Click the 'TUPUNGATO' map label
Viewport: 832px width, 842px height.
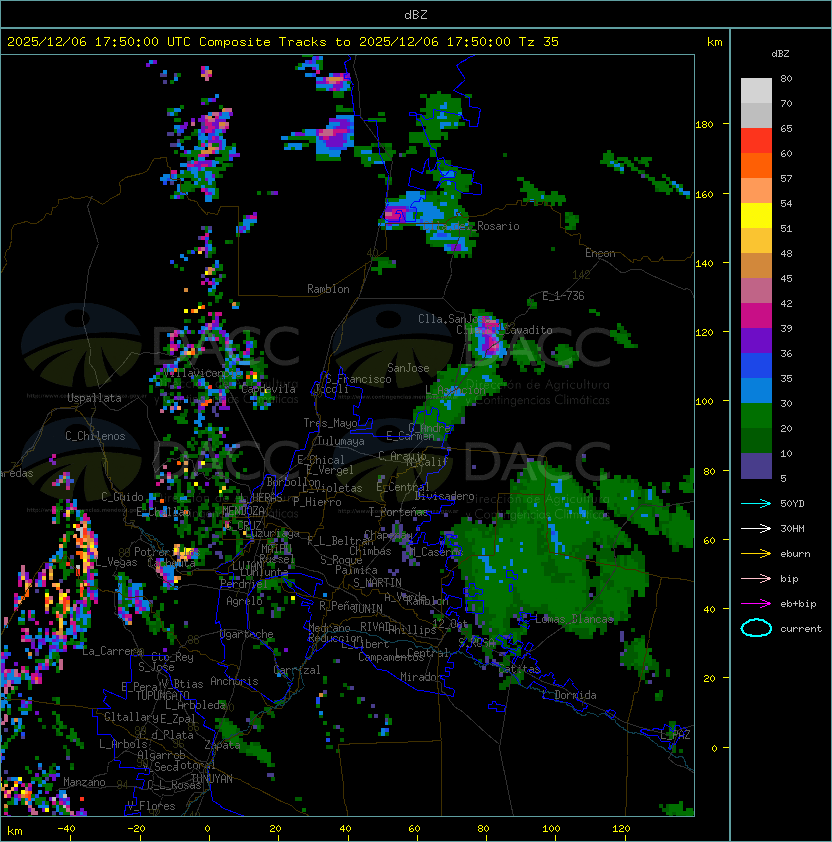pos(162,695)
